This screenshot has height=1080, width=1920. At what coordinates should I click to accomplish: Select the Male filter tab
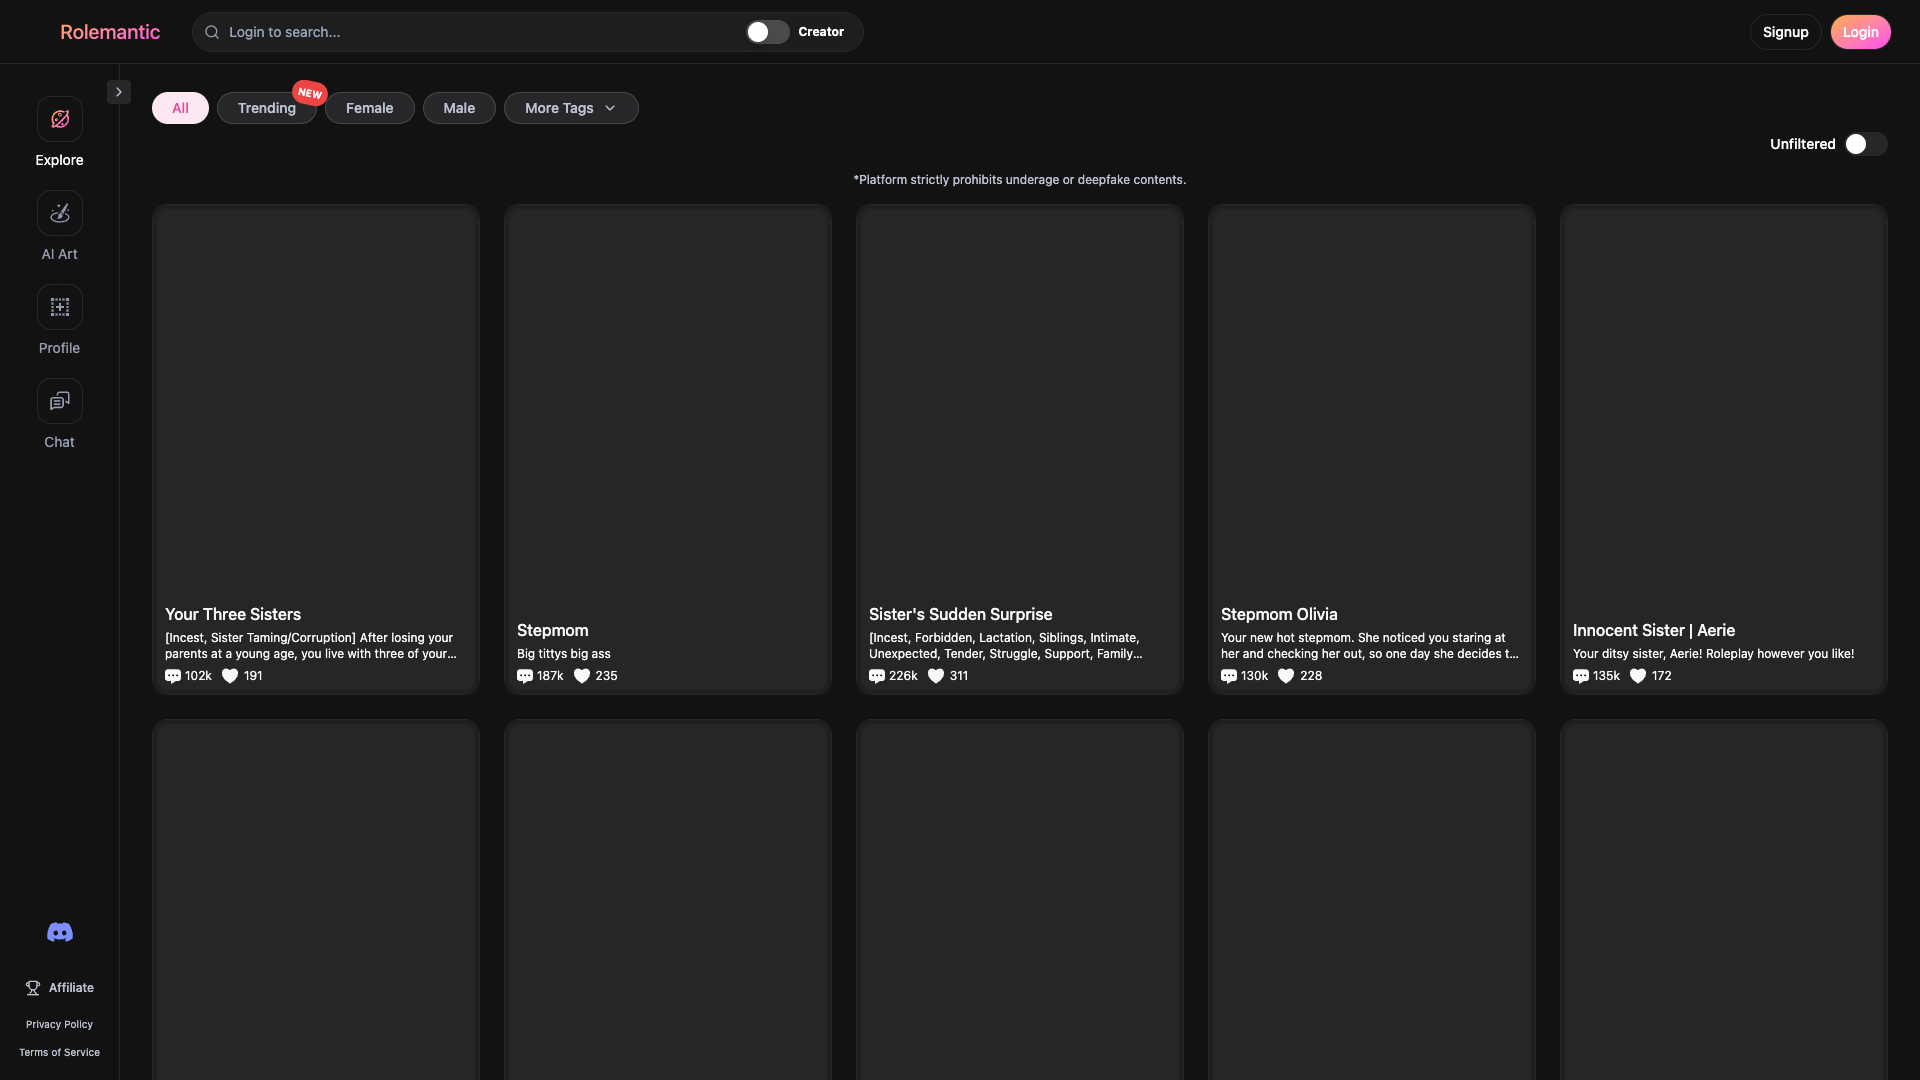click(x=459, y=108)
